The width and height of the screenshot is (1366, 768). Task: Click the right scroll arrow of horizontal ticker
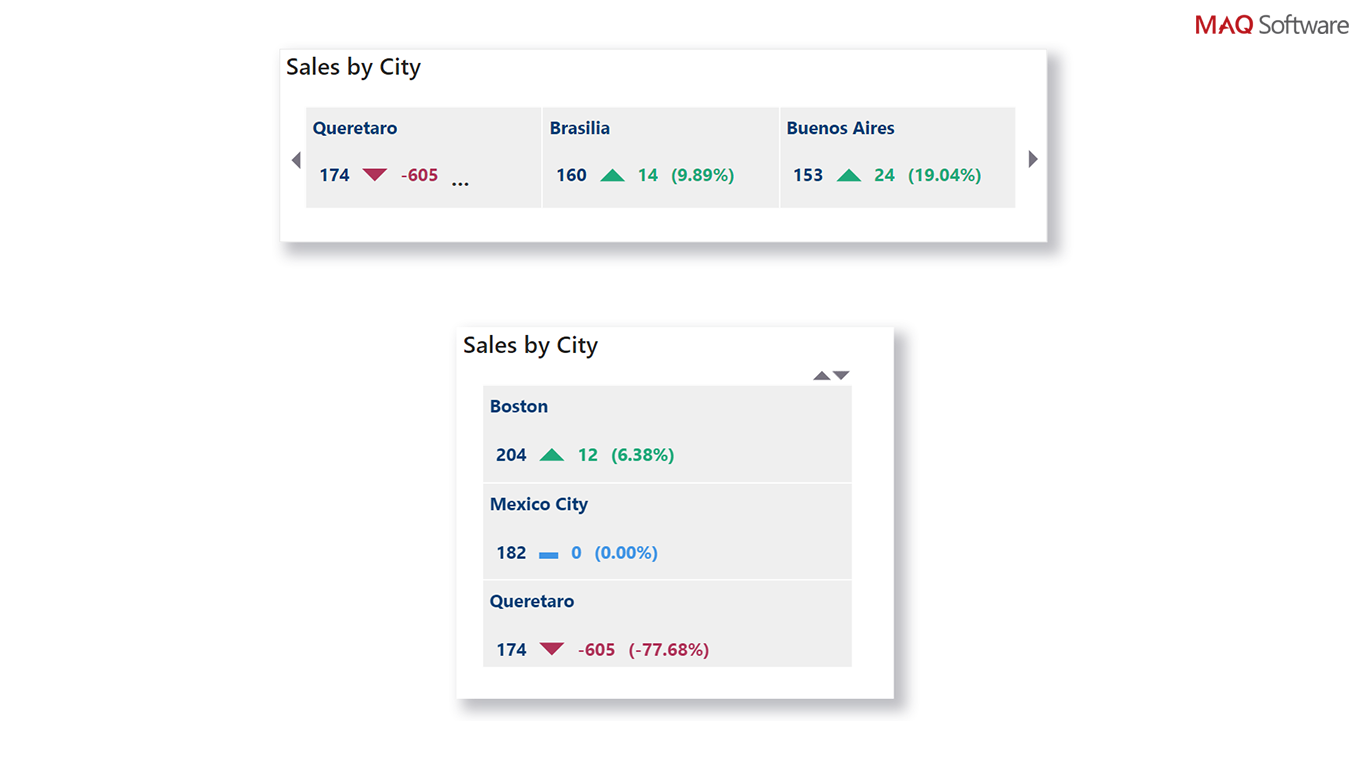point(1033,159)
